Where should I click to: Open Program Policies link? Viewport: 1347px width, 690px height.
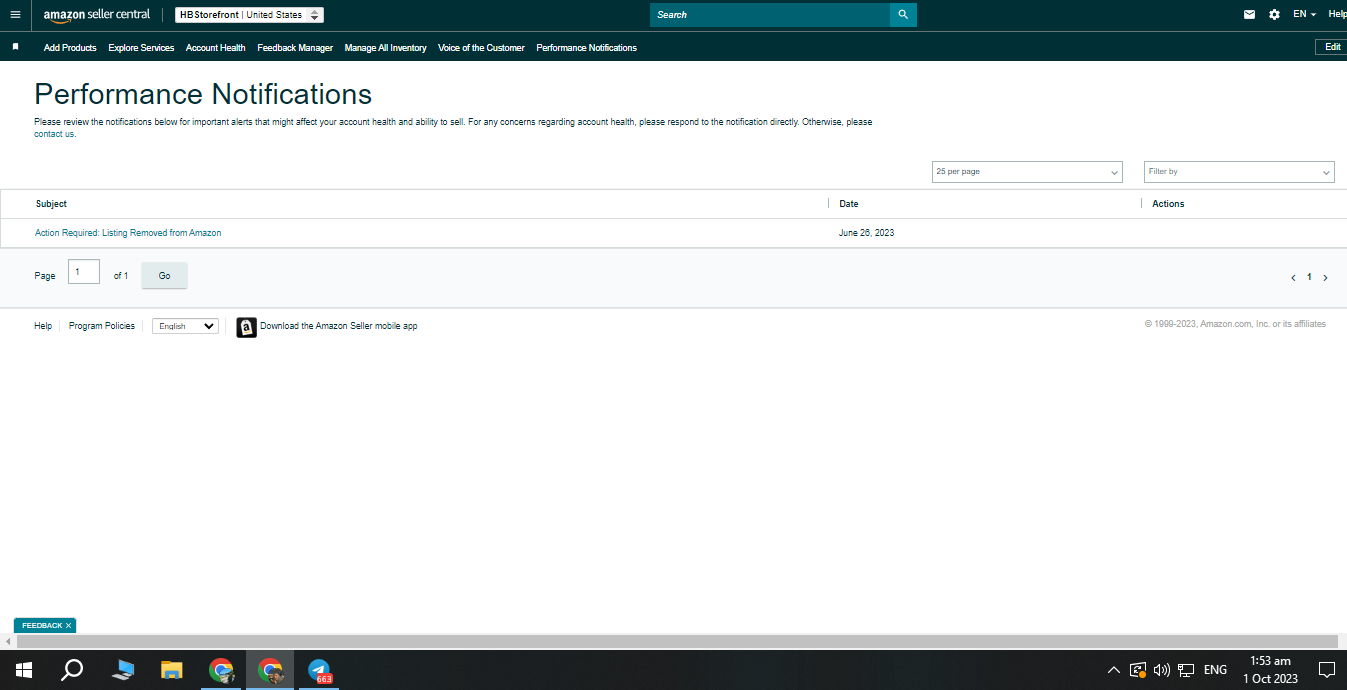tap(102, 326)
